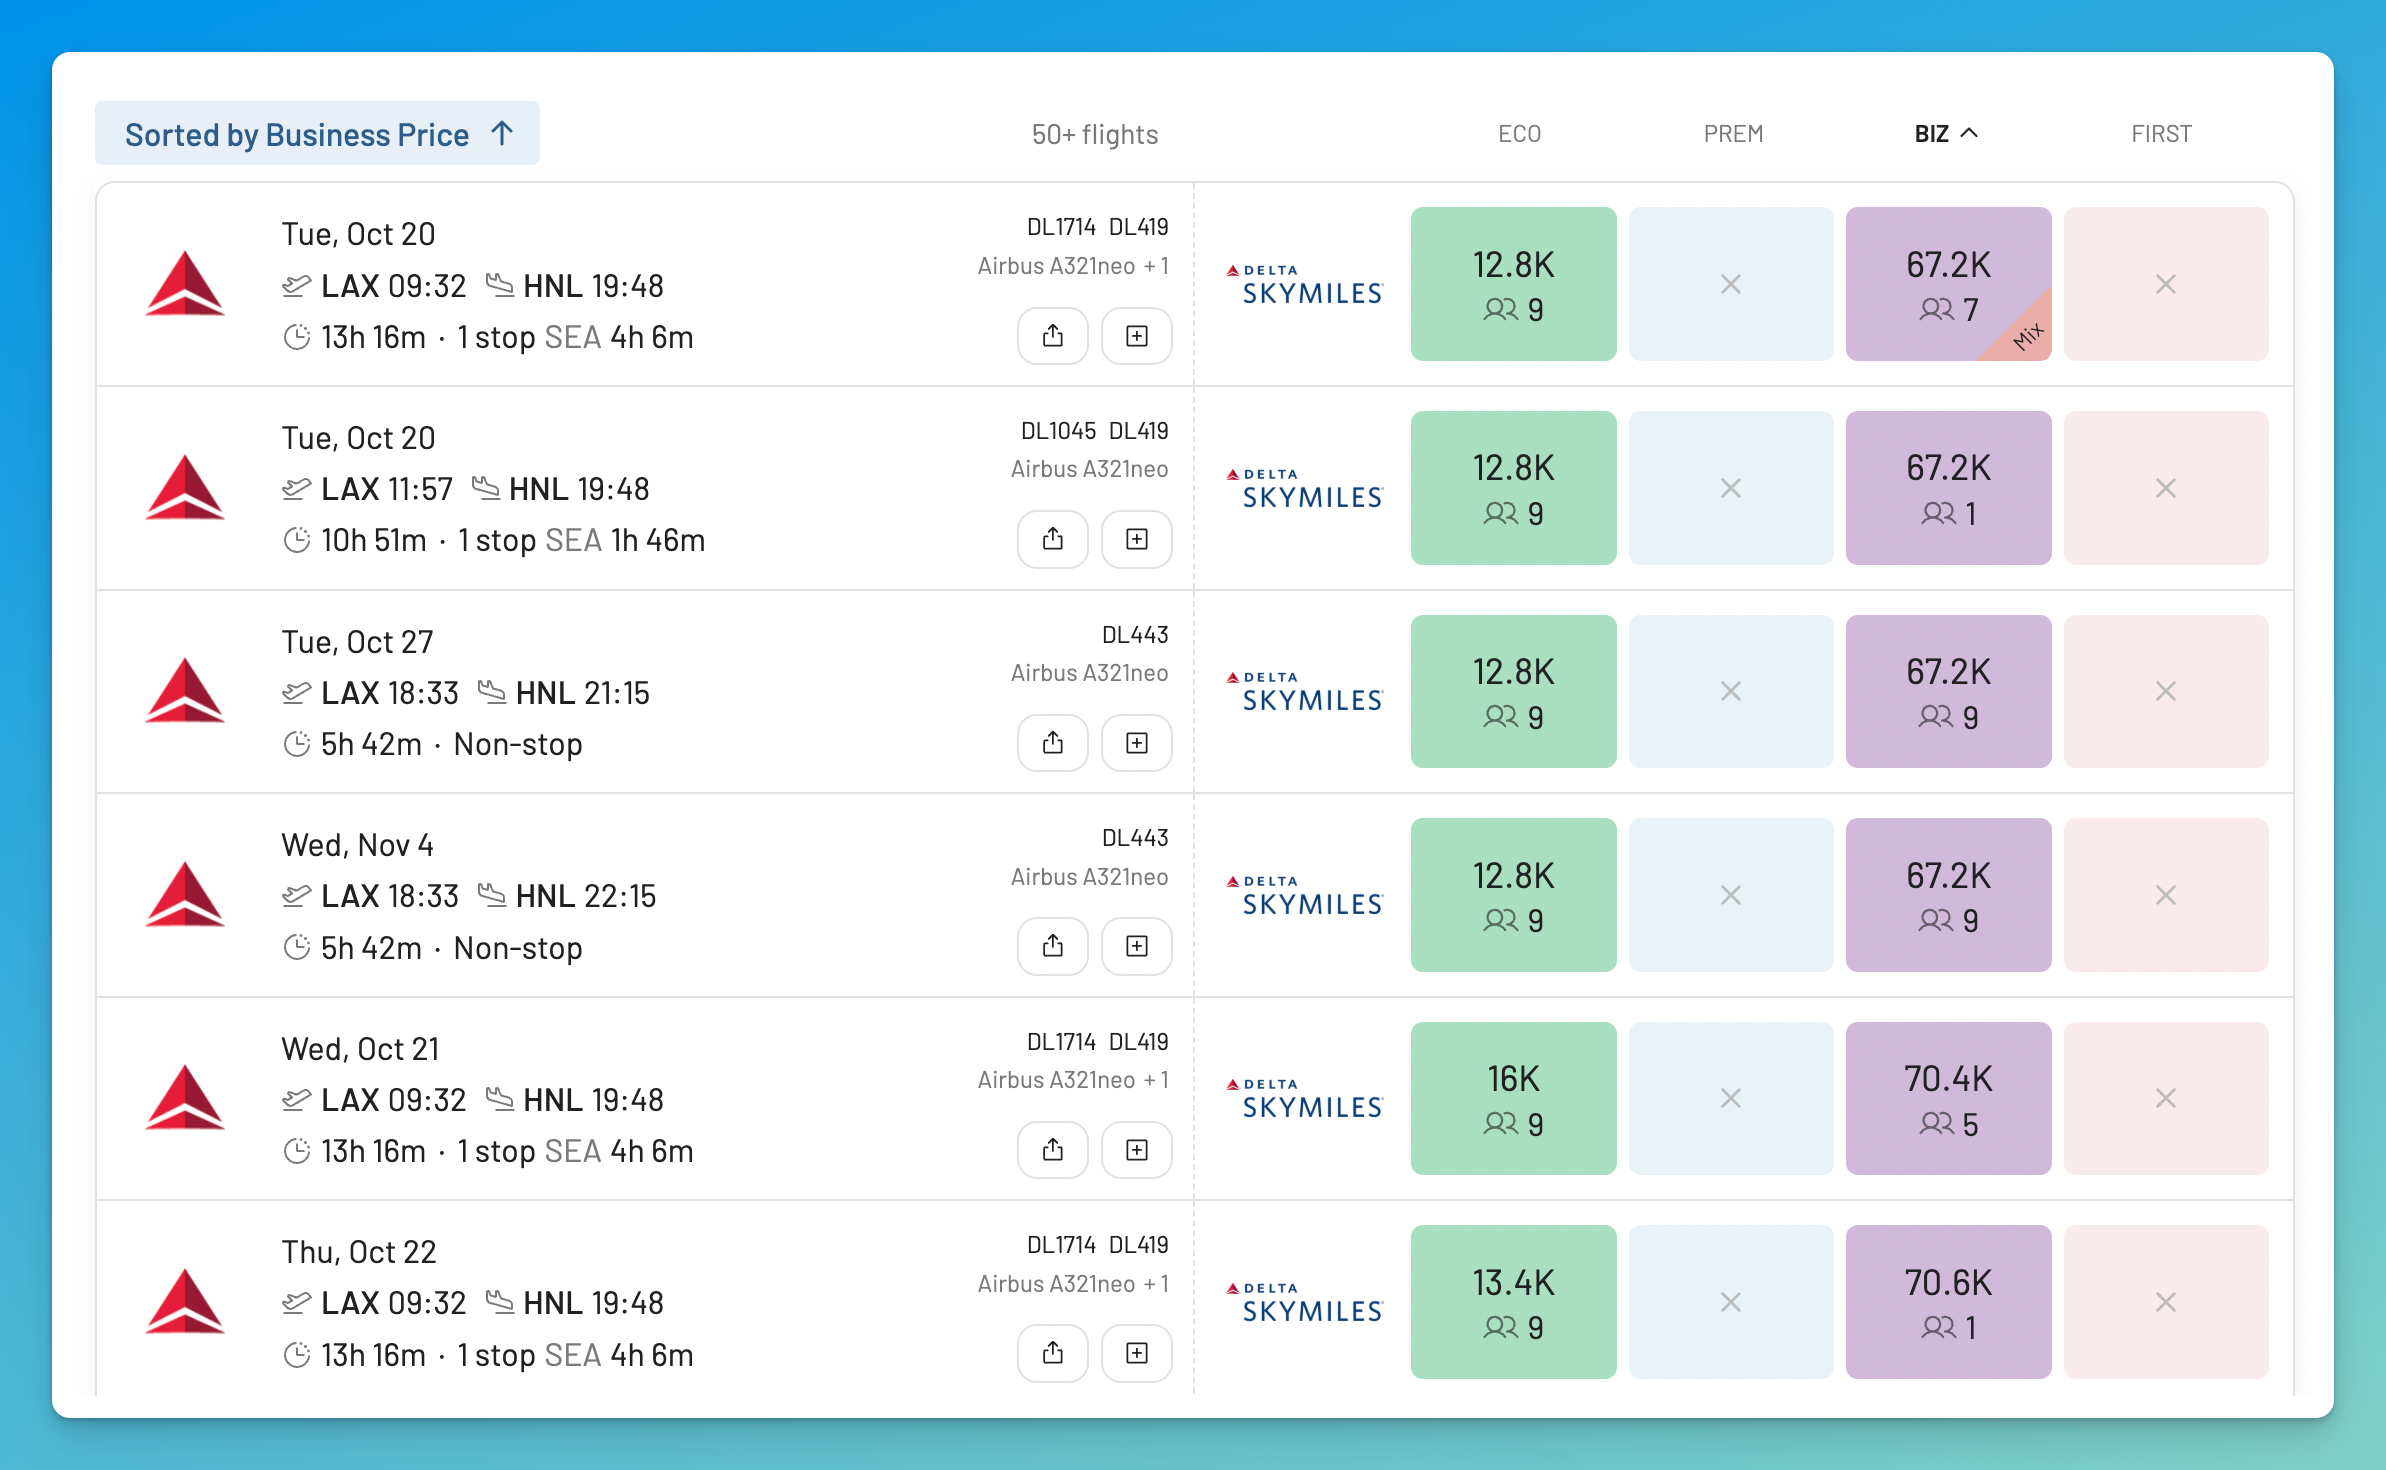Click unavailable First cell for Oct 27 flight

pos(2166,691)
